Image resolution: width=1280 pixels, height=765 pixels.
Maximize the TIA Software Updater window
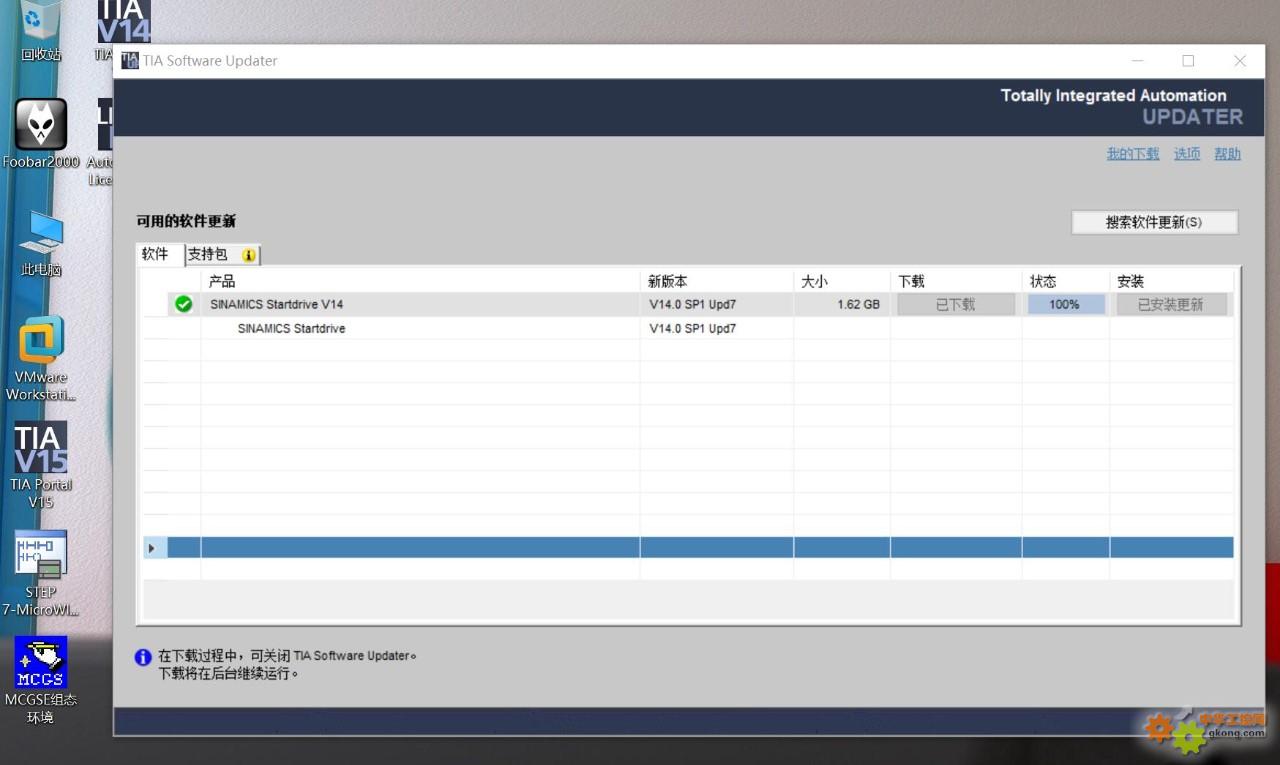[x=1188, y=61]
